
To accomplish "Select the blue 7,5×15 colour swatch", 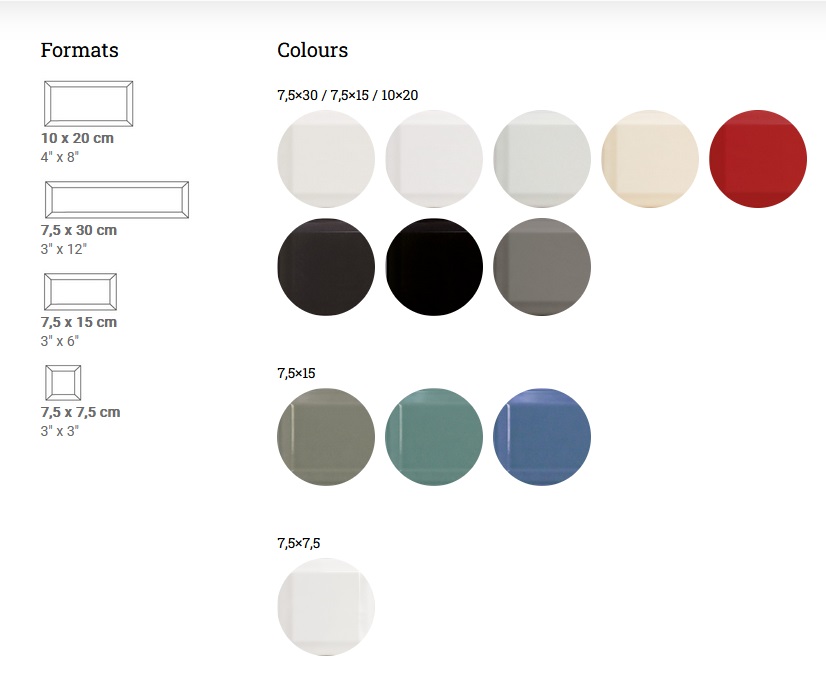I will (542, 437).
